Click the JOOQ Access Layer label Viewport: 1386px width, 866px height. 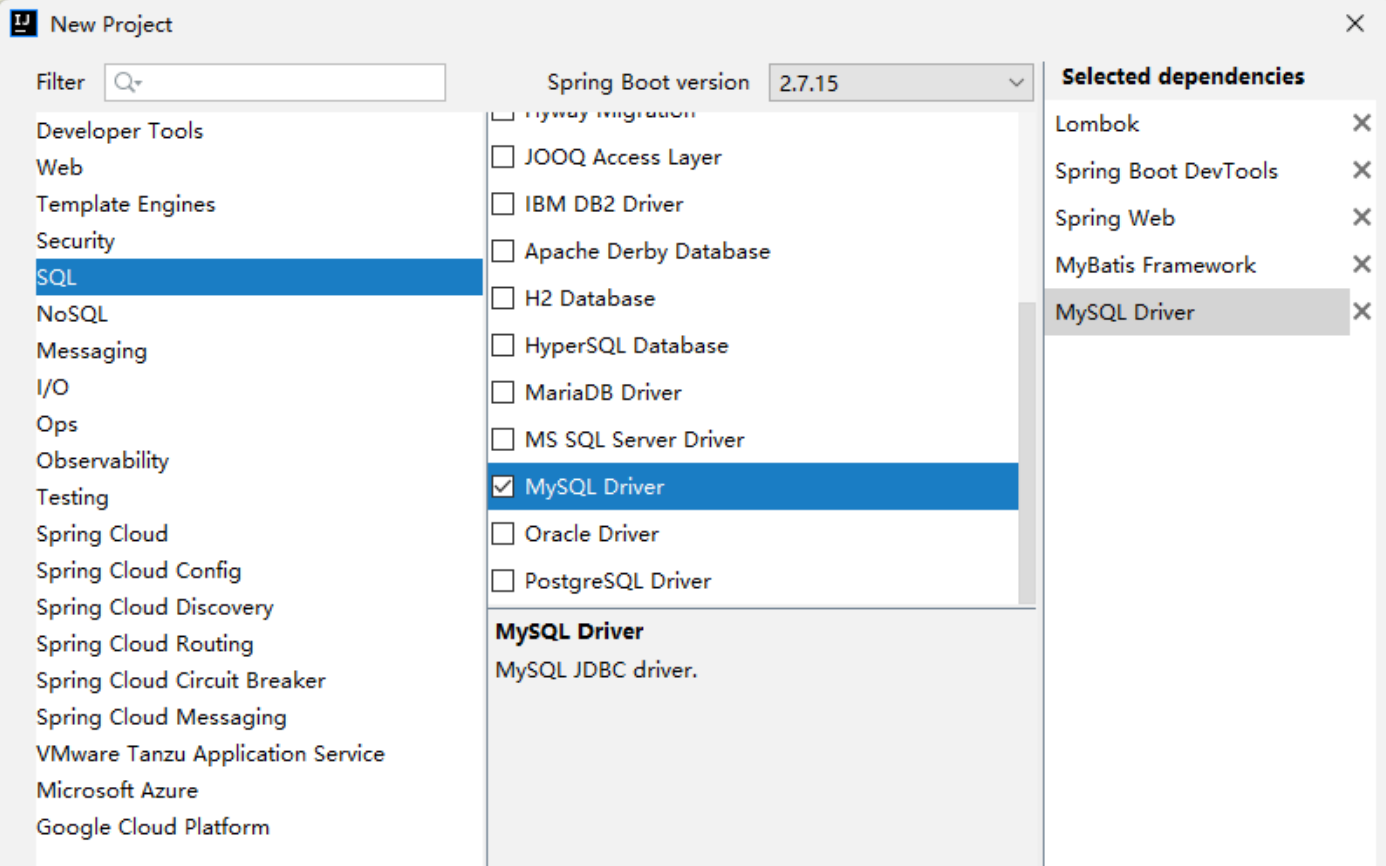(x=623, y=157)
